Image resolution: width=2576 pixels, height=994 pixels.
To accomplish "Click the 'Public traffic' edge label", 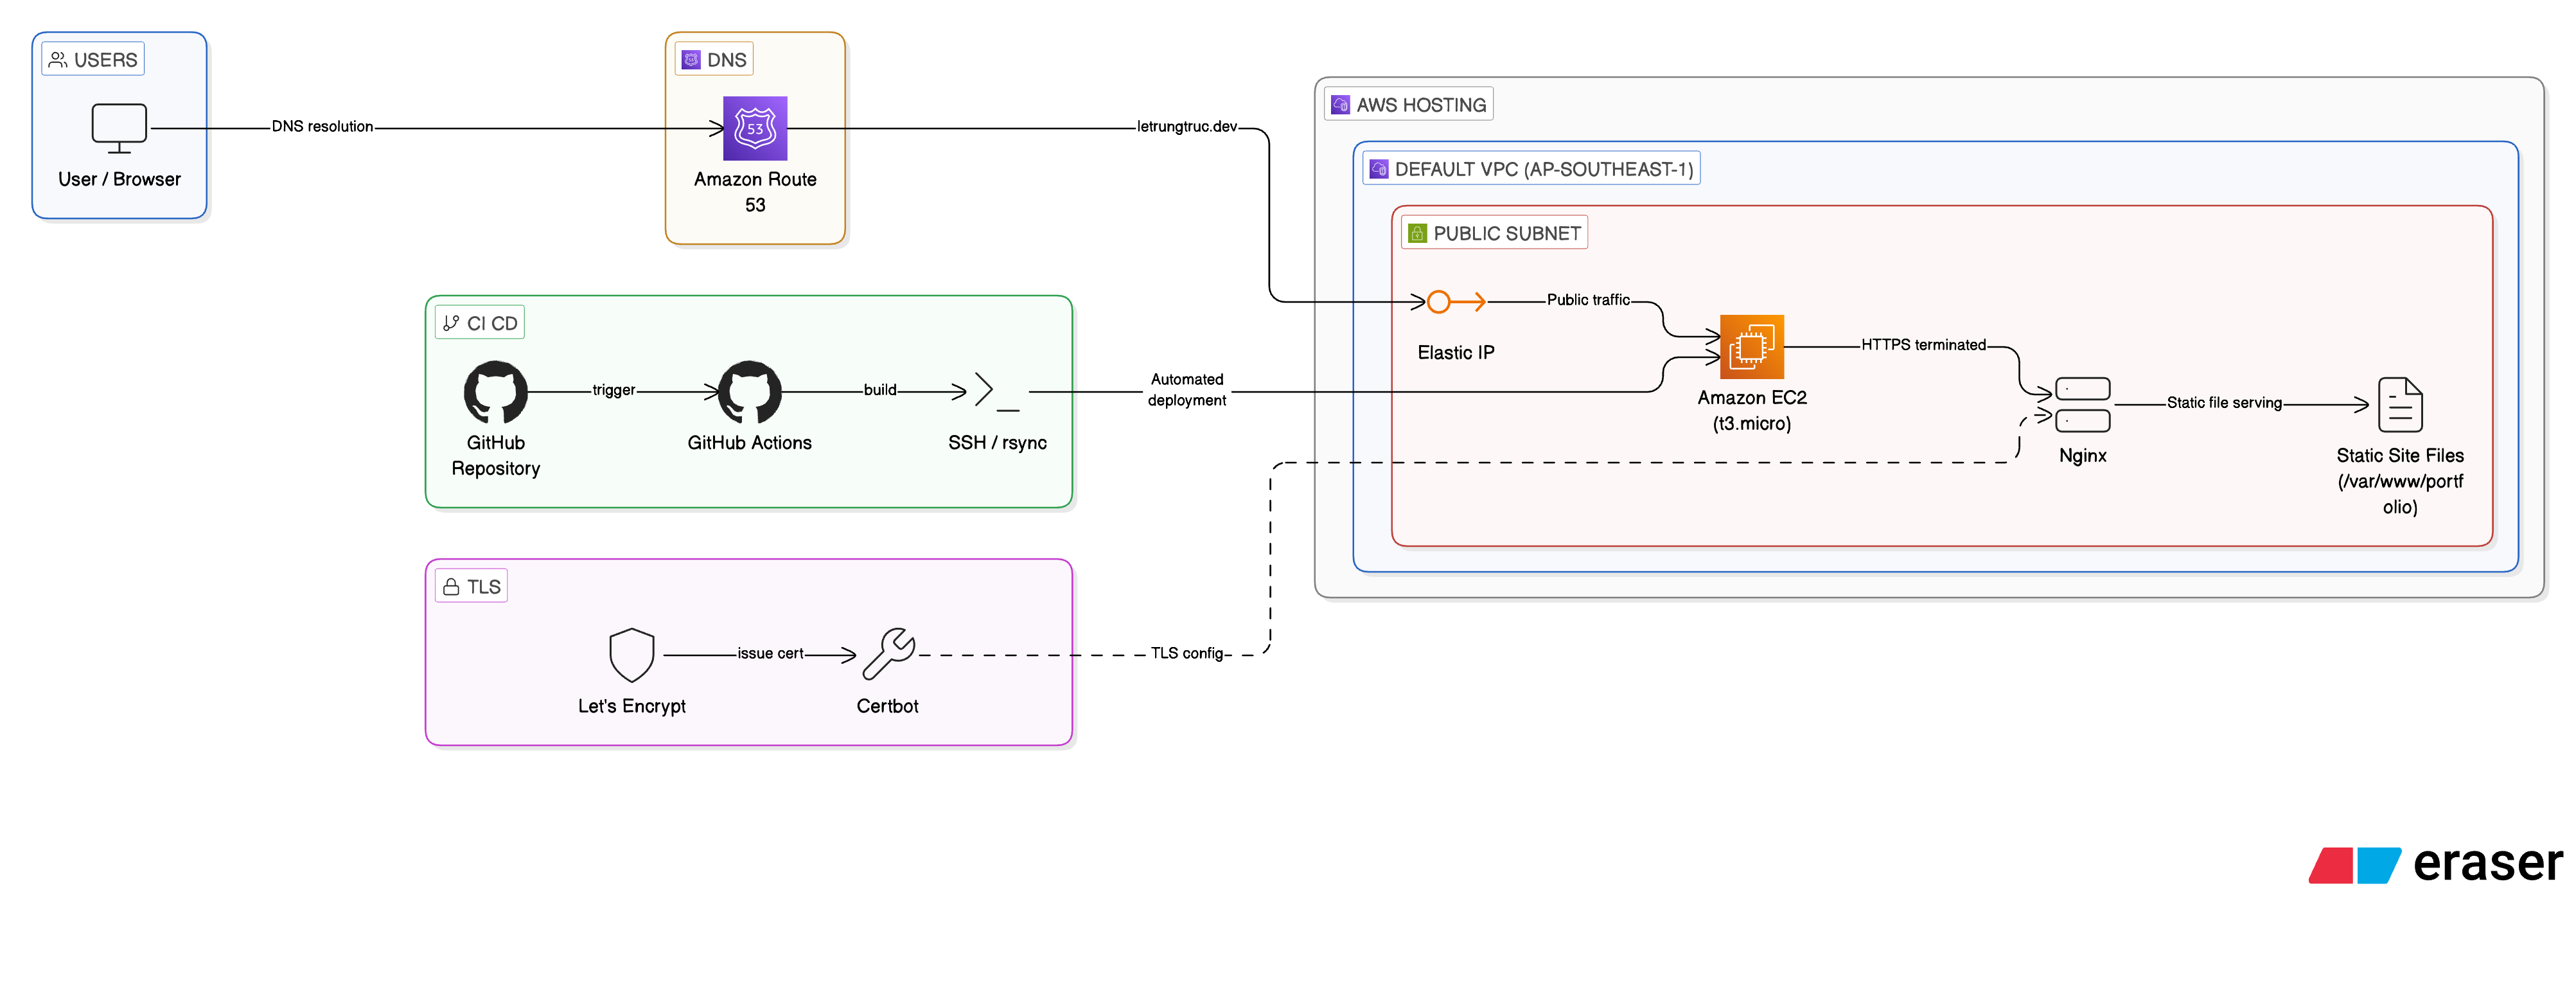I will pos(1588,300).
